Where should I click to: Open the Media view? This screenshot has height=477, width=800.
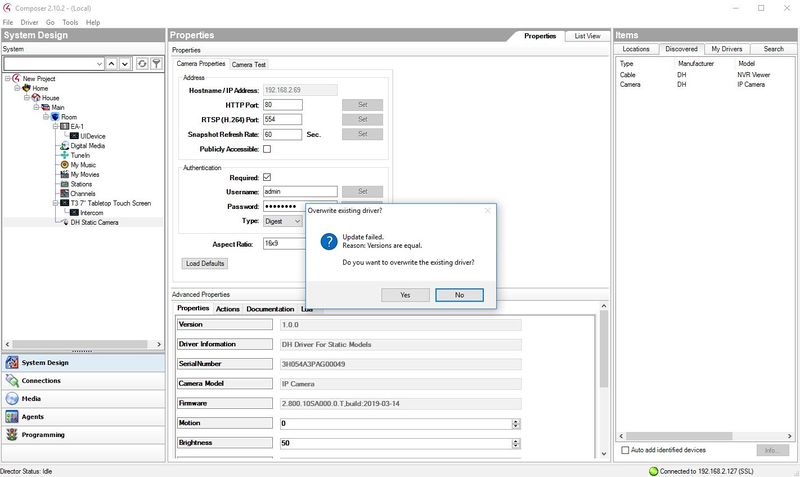[83, 398]
